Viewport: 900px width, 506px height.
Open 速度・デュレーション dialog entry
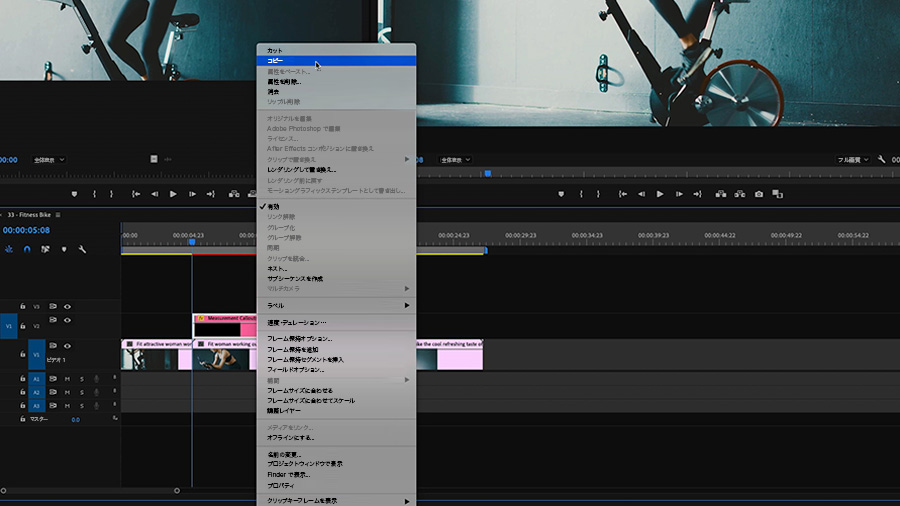(x=336, y=322)
